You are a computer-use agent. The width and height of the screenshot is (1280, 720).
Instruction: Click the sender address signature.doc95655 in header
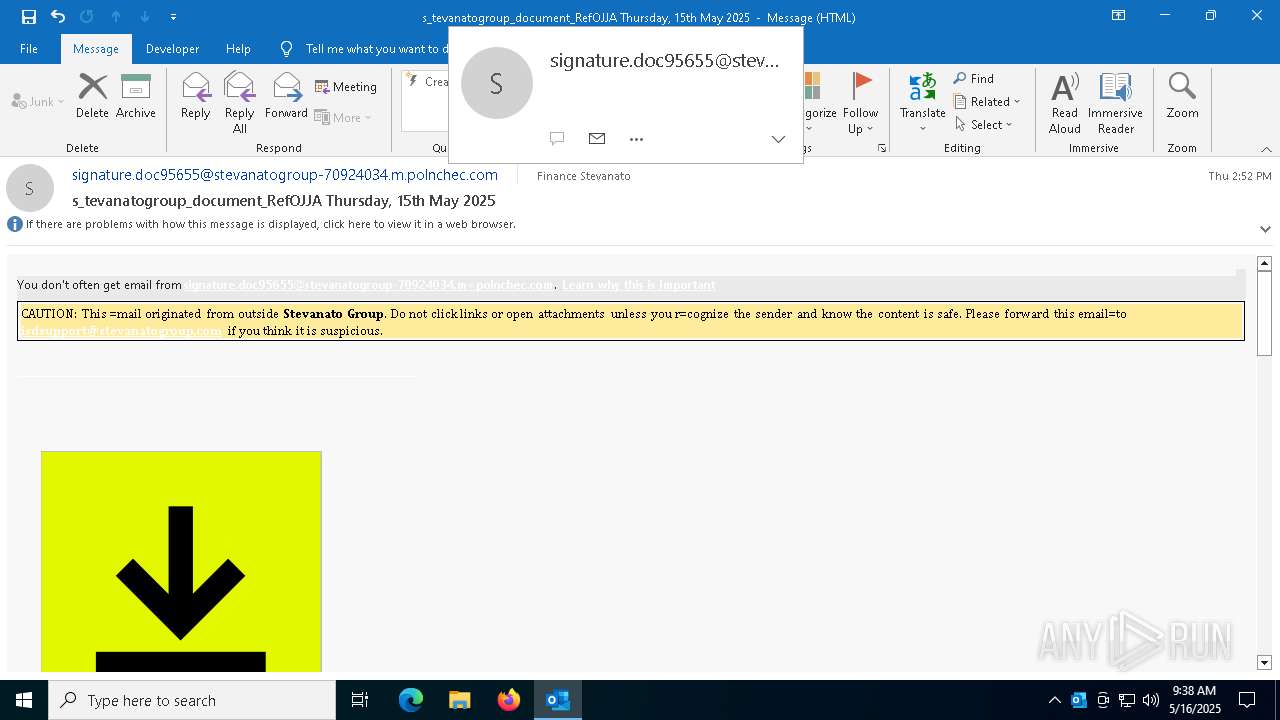coord(285,175)
